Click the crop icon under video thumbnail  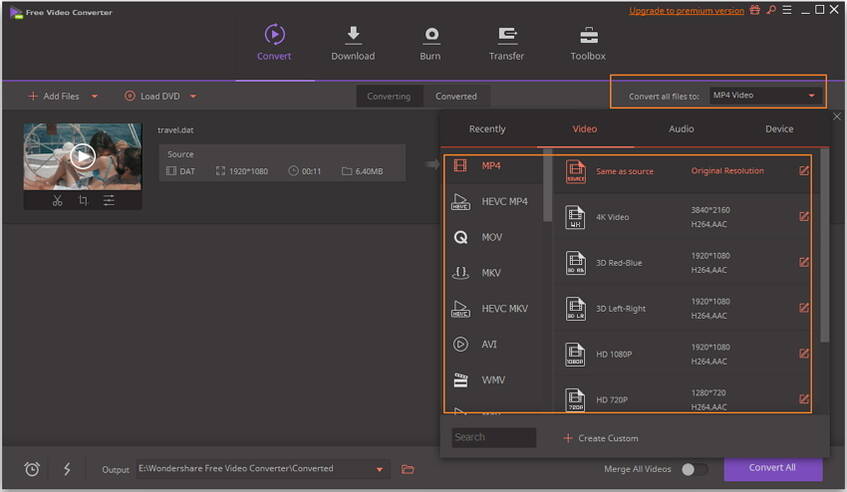[83, 200]
